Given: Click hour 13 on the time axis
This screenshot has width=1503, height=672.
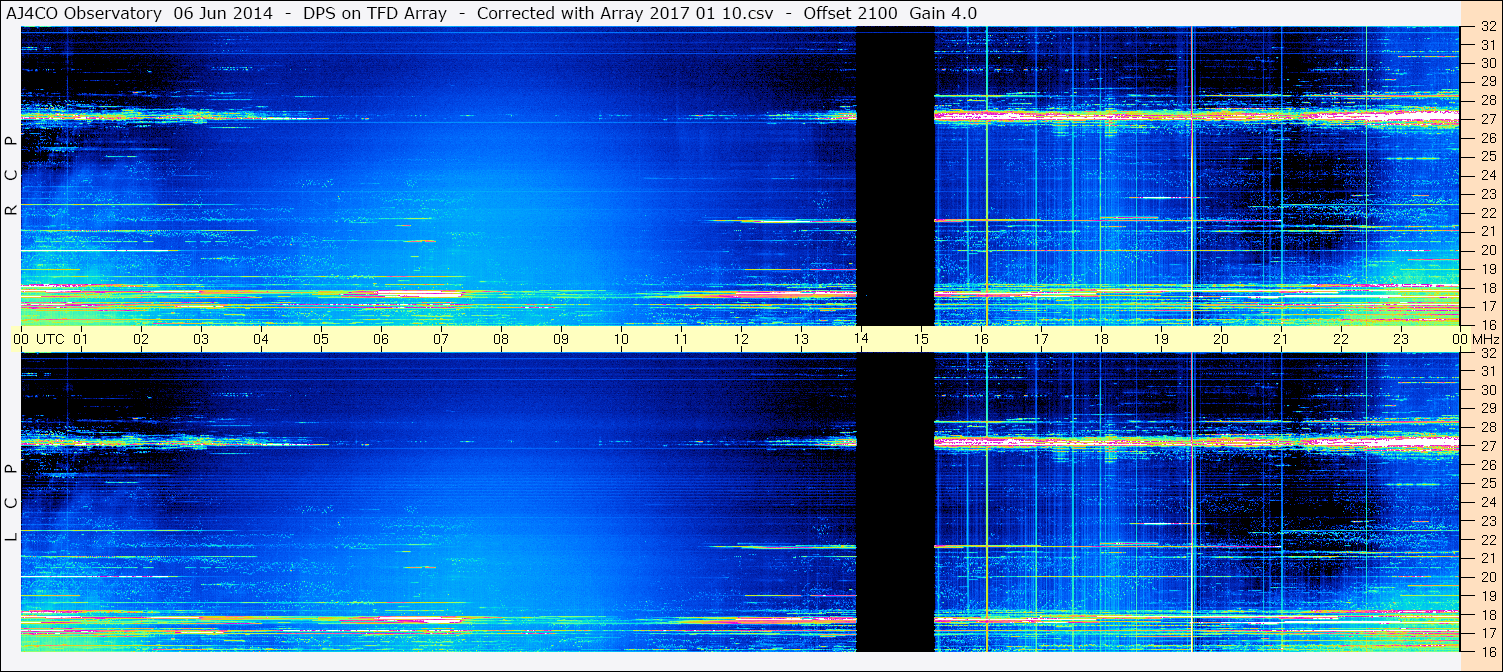Looking at the screenshot, I should coord(801,339).
